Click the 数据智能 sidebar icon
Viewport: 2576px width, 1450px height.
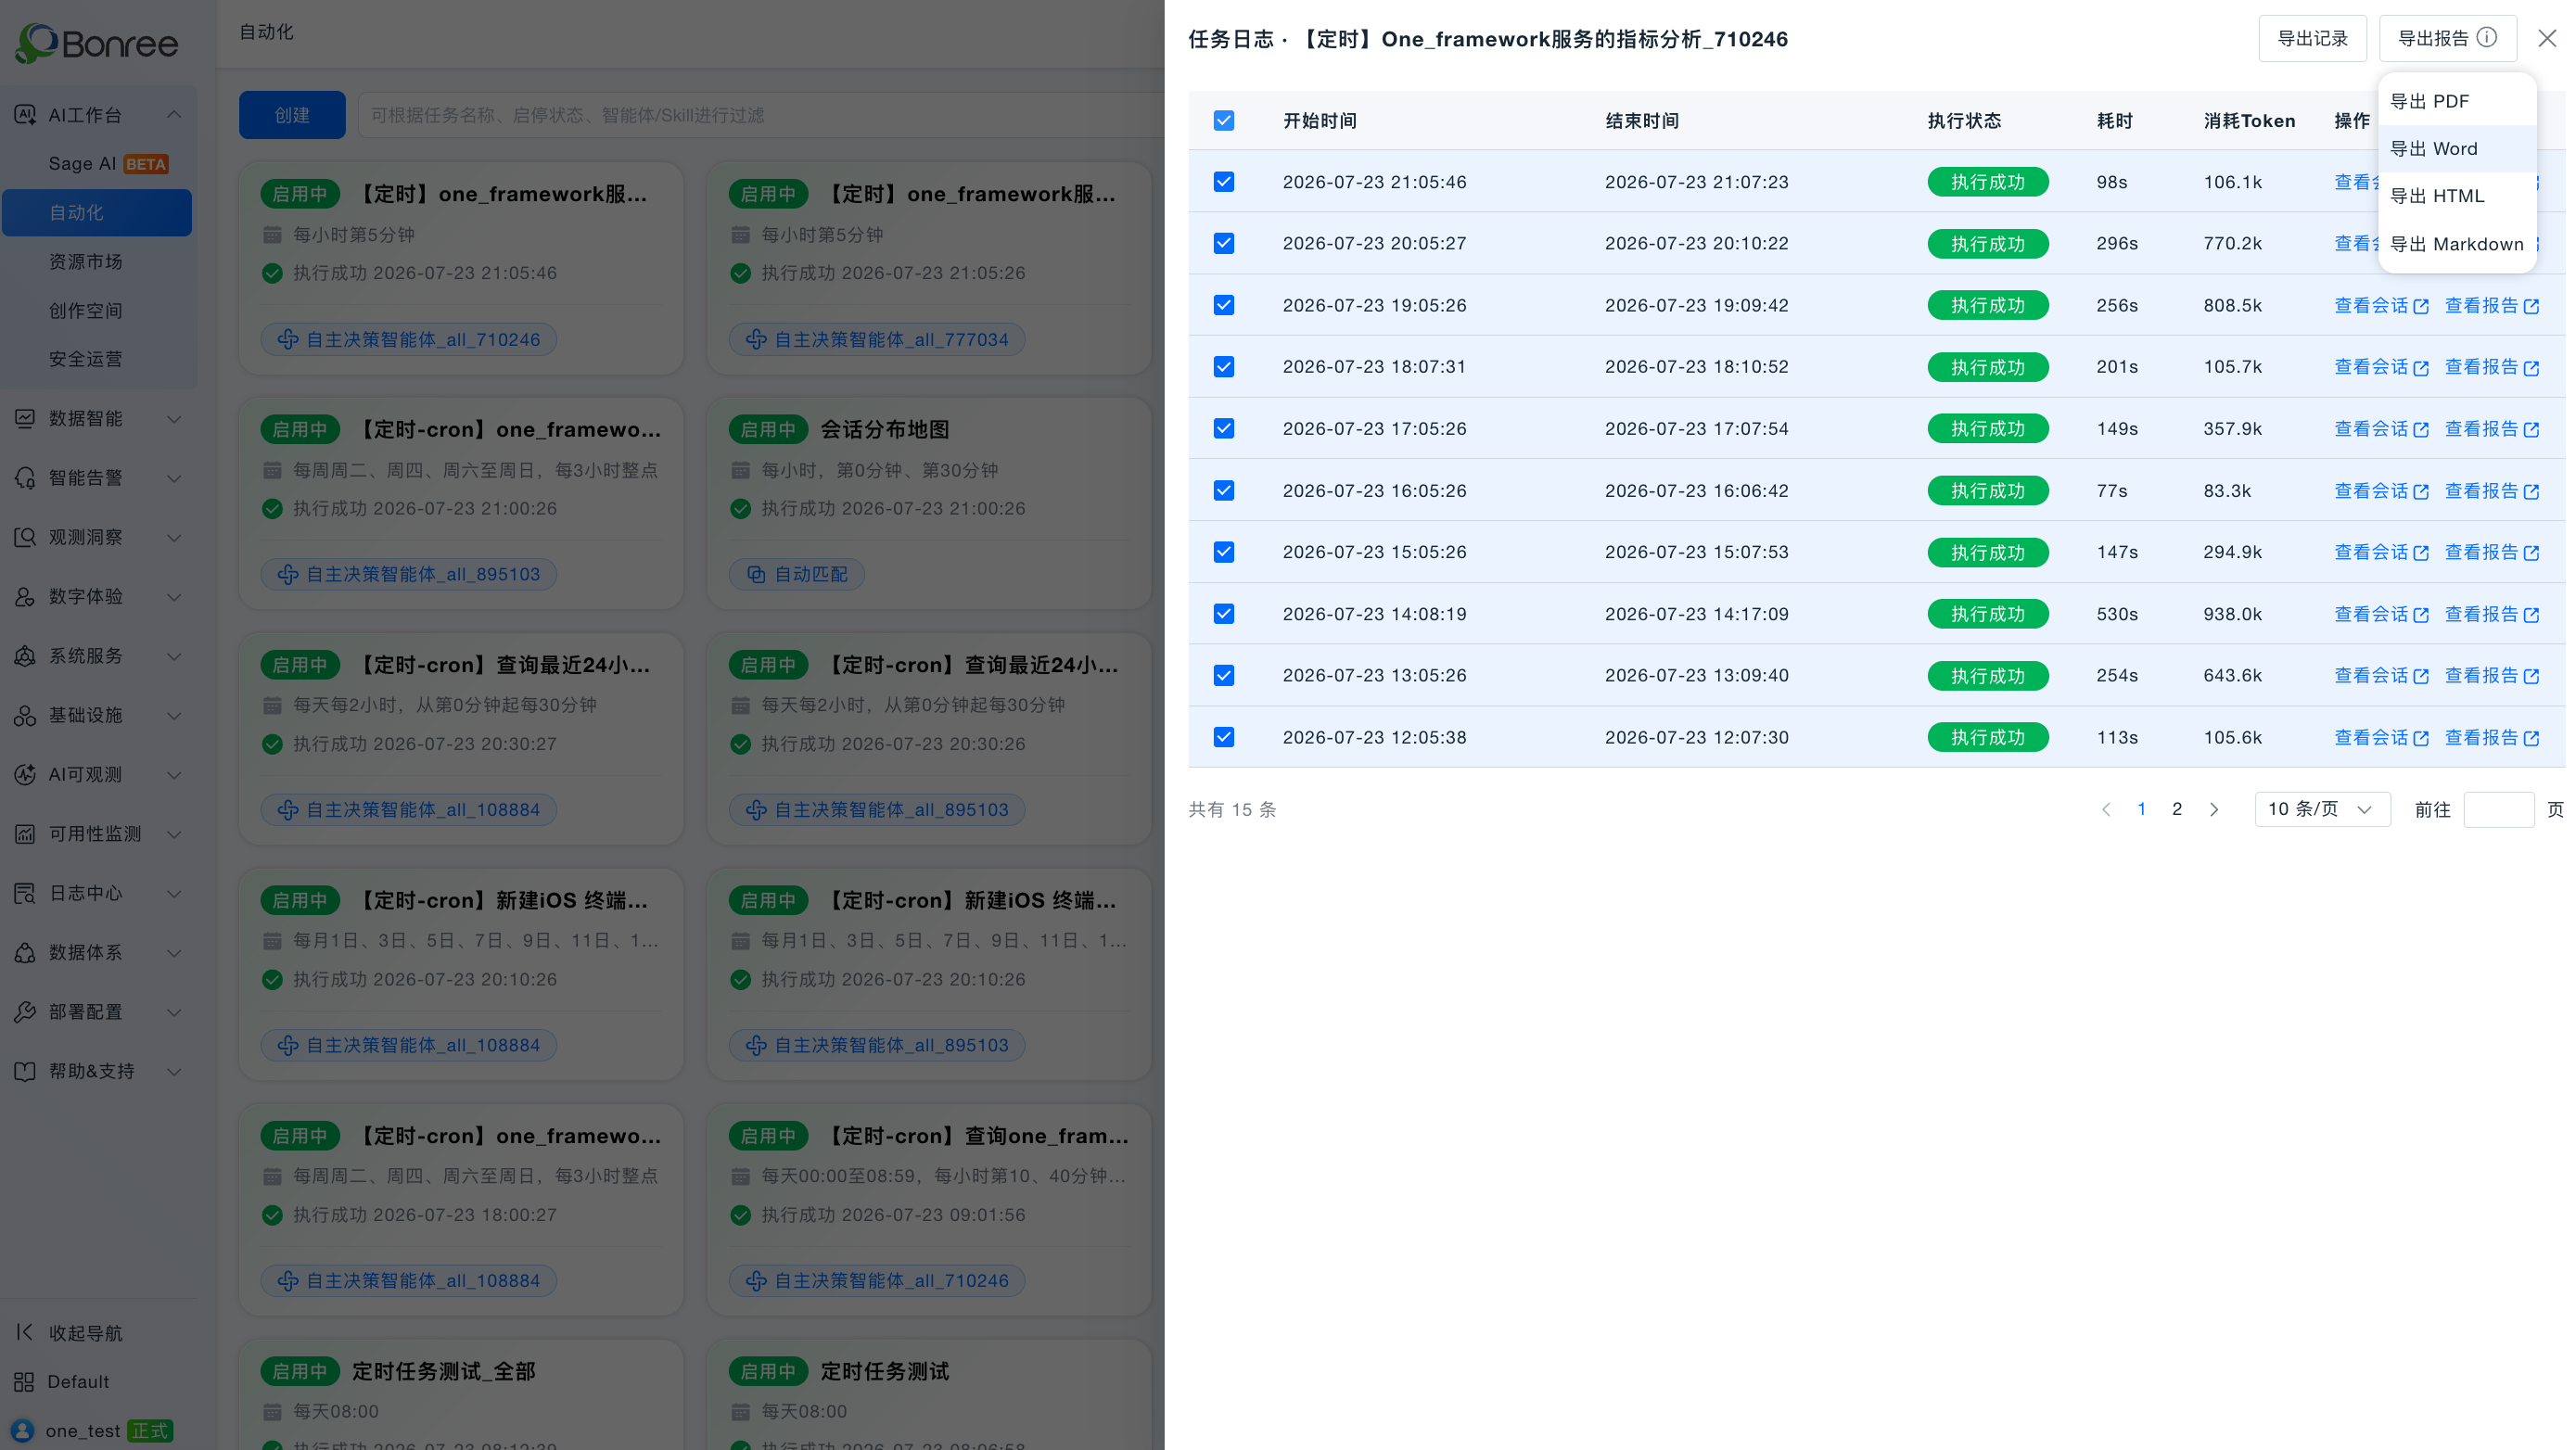tap(25, 418)
